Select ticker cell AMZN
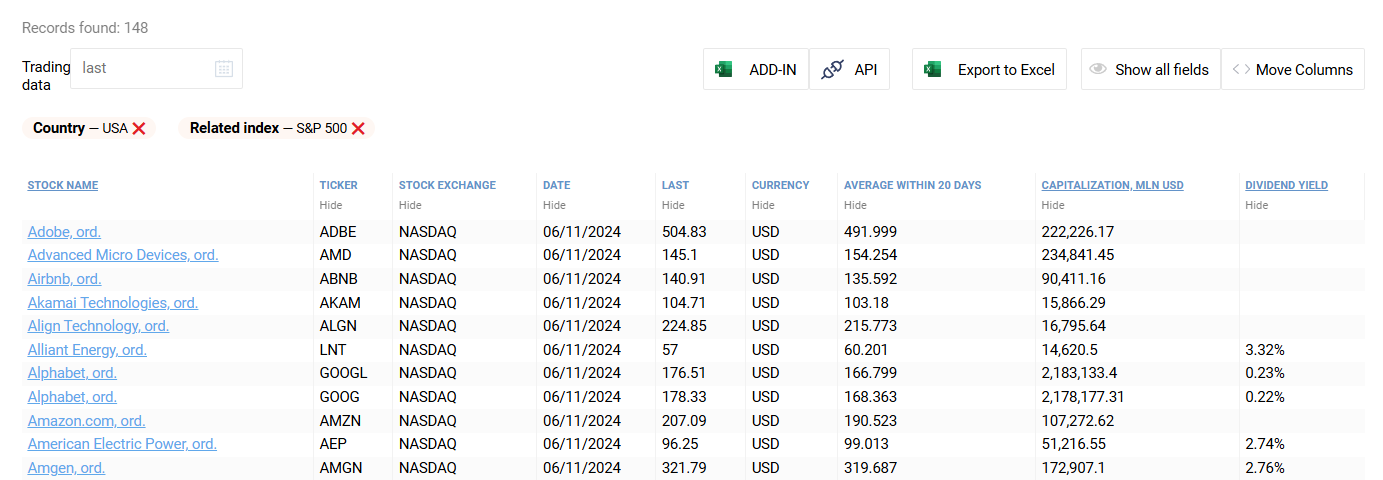 (x=340, y=421)
